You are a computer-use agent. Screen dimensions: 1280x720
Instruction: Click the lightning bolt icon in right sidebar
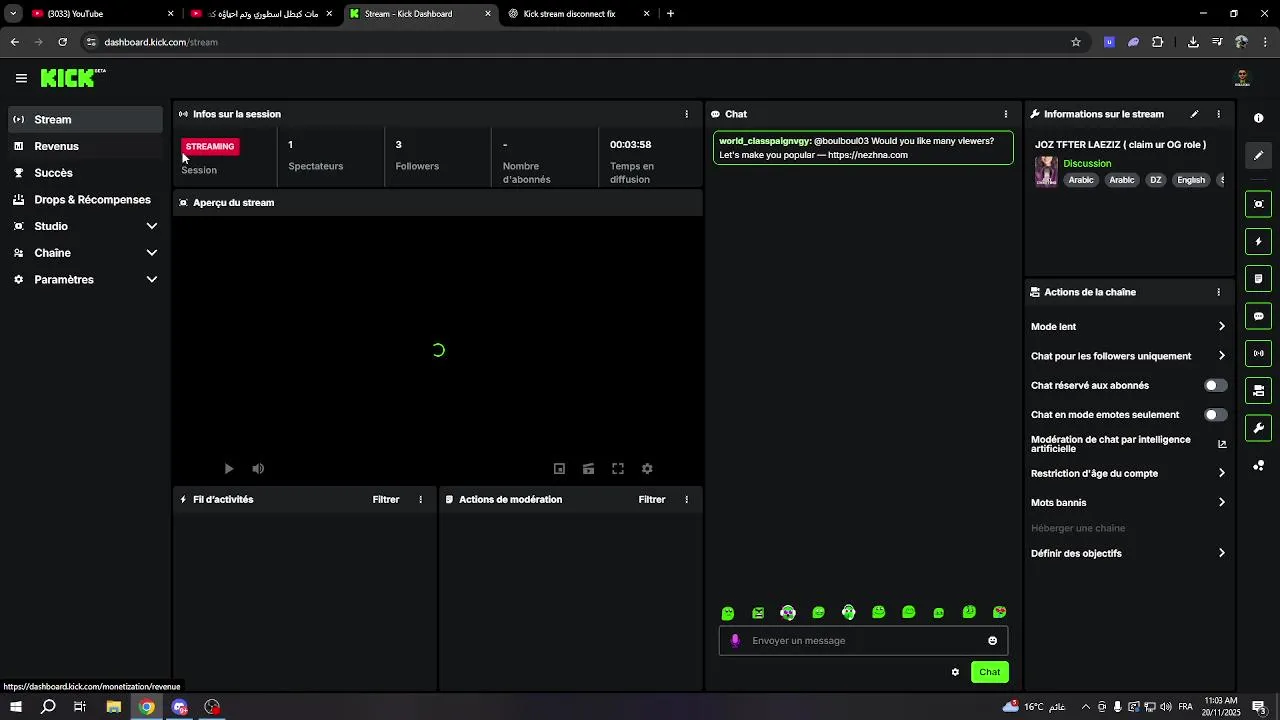pos(1258,241)
